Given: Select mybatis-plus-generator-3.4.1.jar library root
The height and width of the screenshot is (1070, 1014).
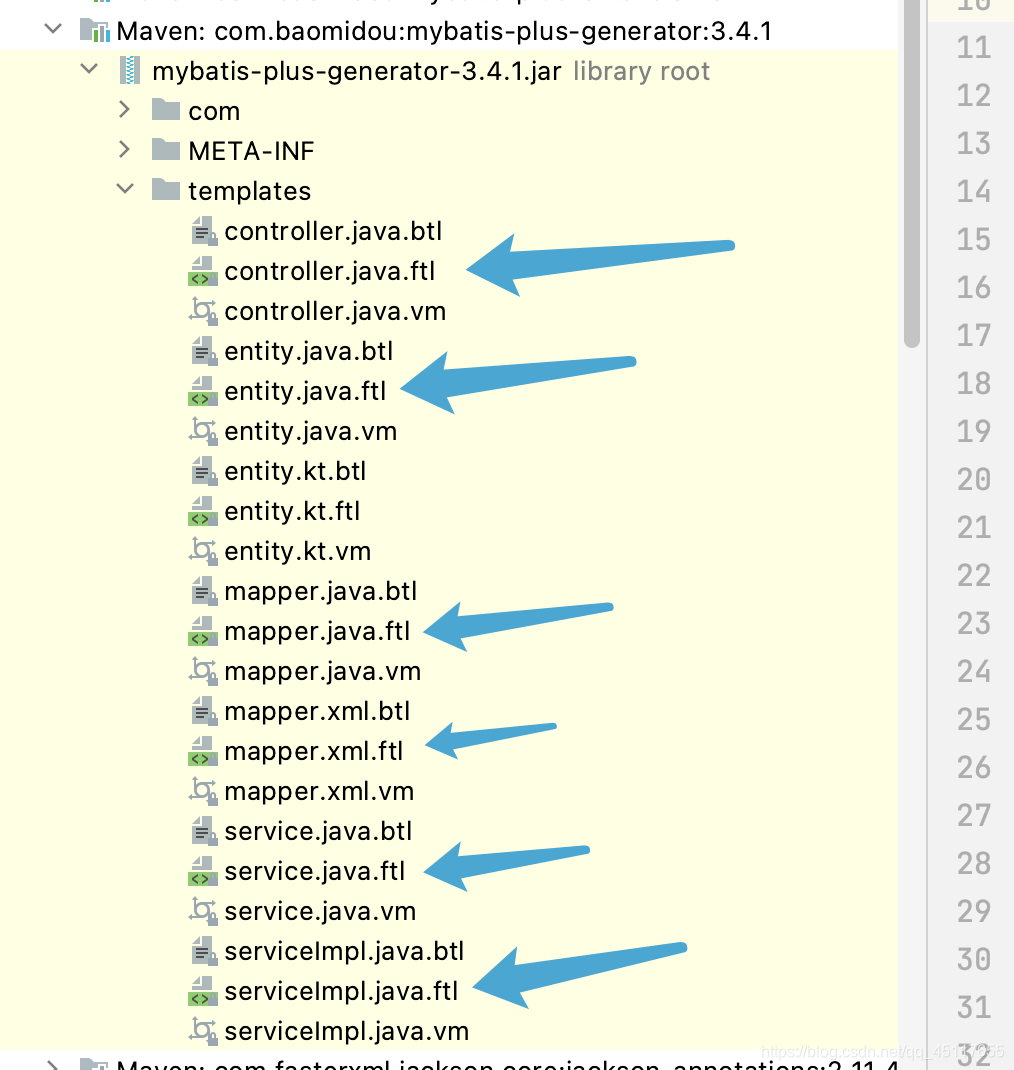Looking at the screenshot, I should [x=356, y=71].
